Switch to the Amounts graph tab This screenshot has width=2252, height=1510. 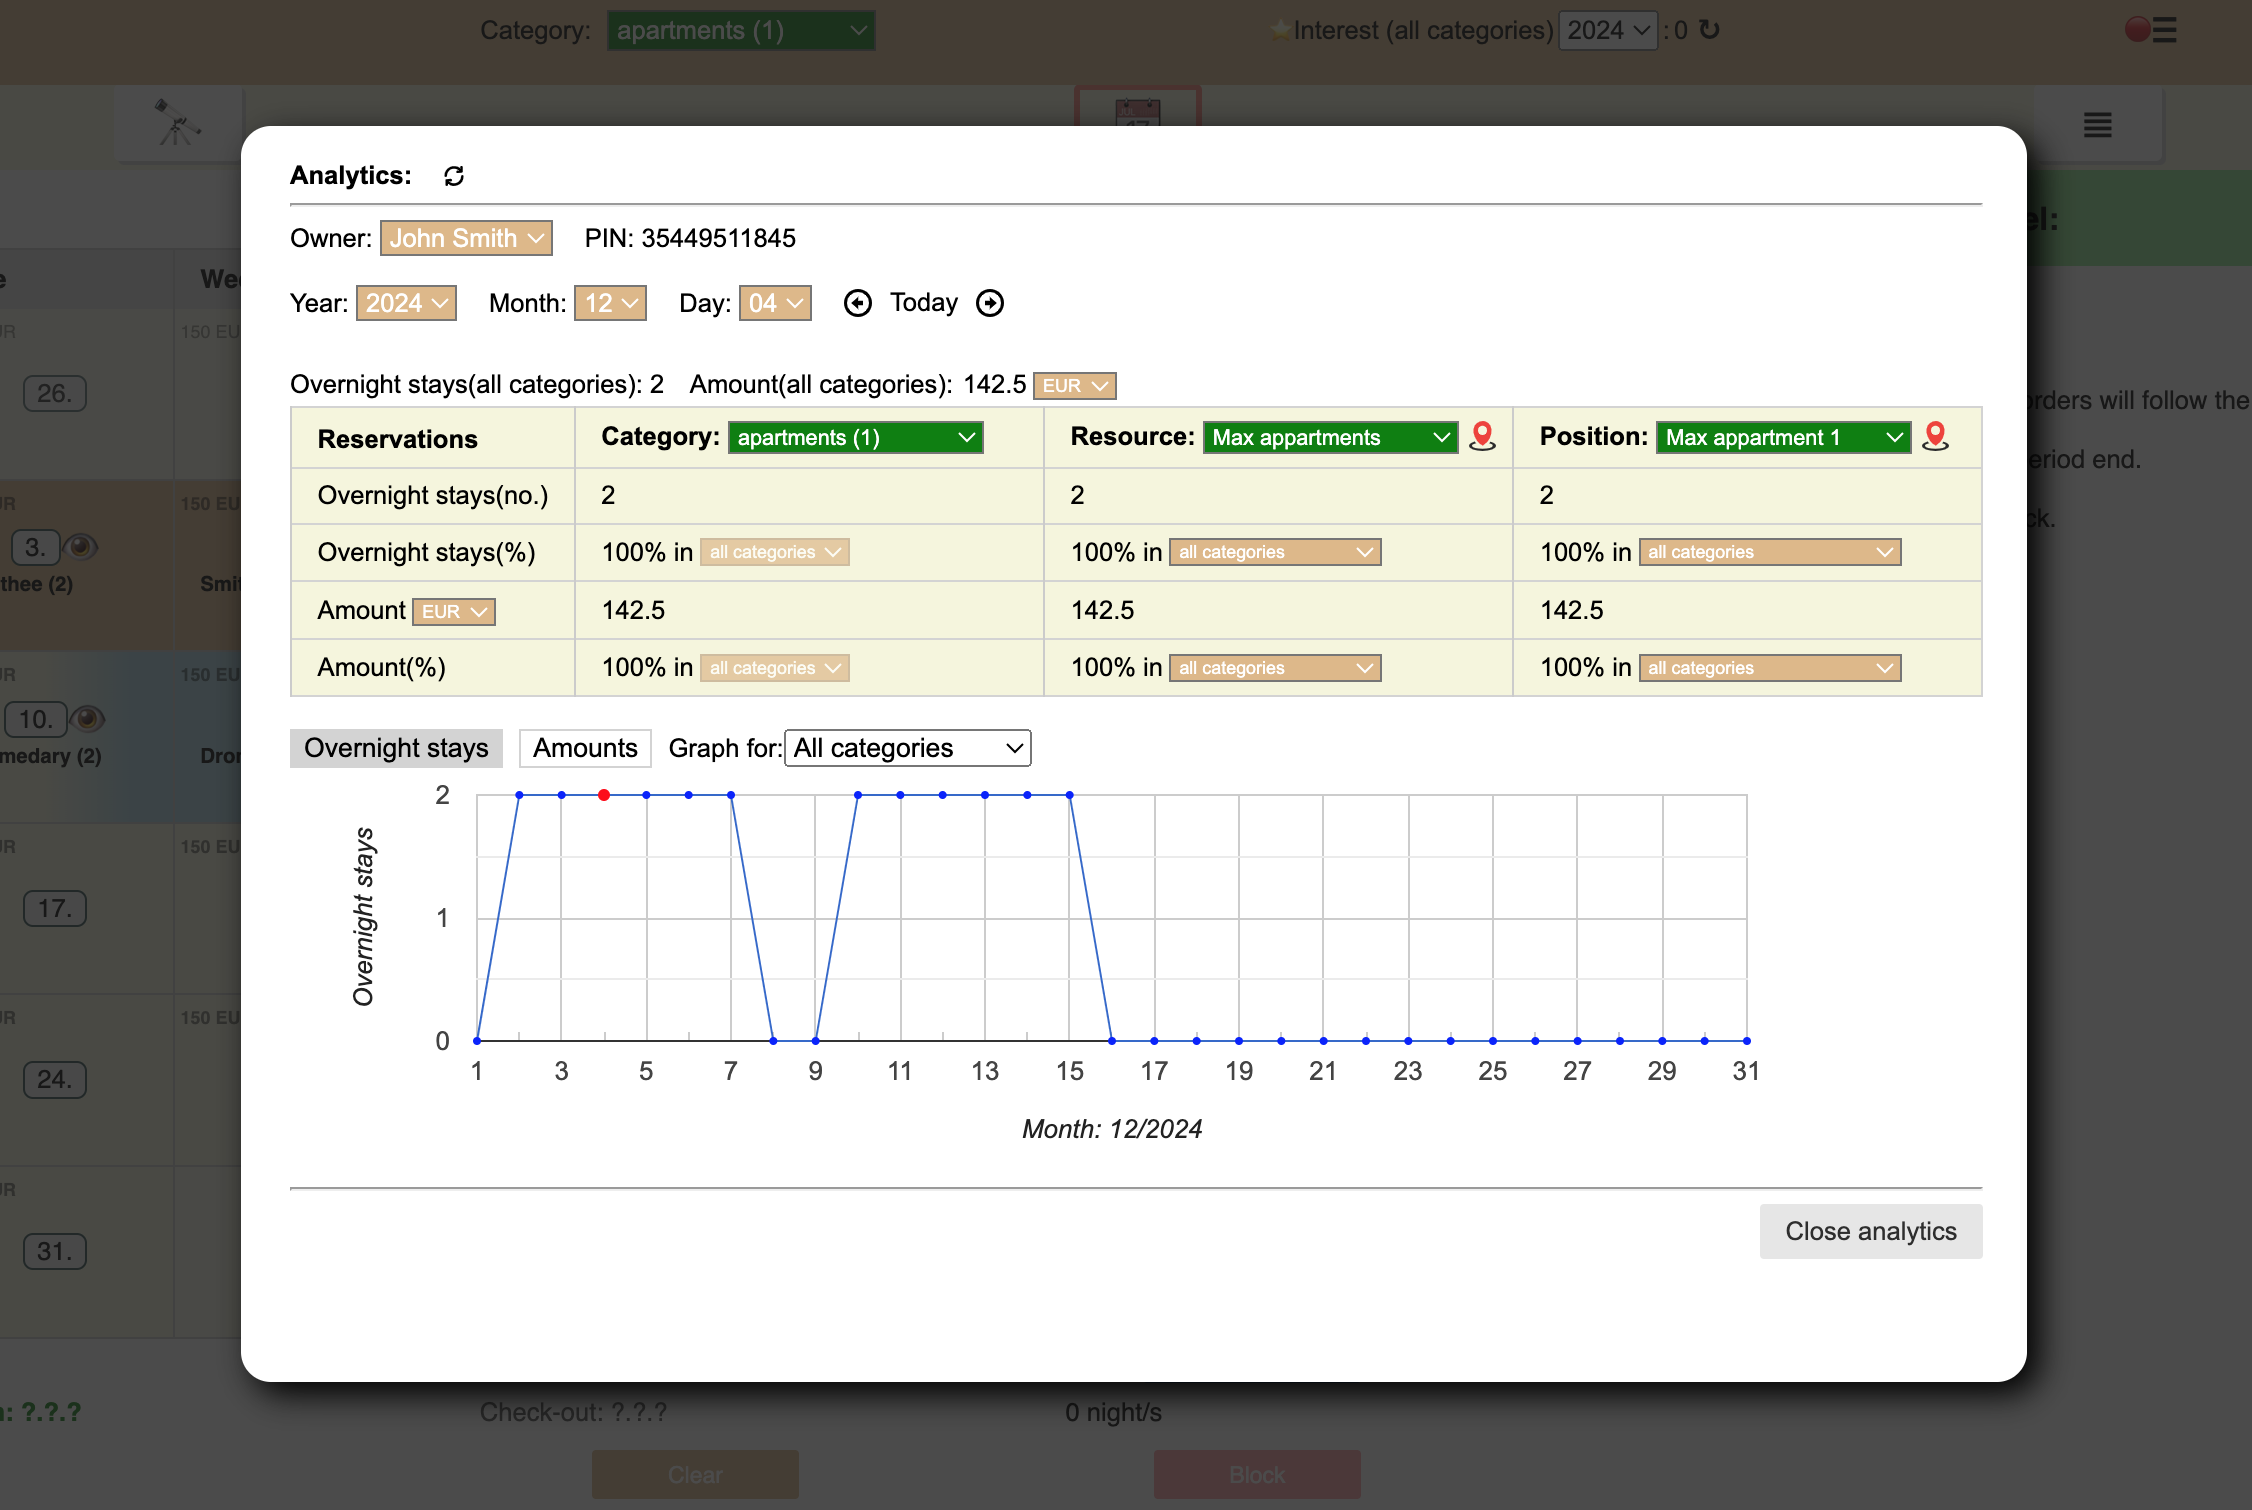point(585,748)
